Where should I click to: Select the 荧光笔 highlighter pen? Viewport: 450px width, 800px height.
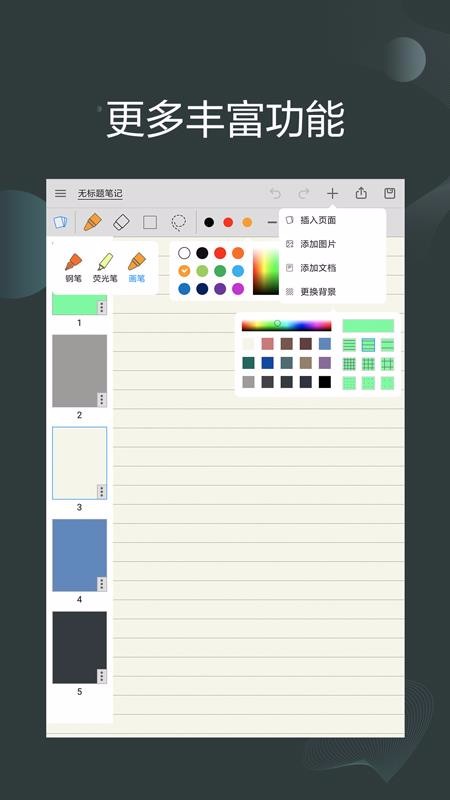click(105, 267)
